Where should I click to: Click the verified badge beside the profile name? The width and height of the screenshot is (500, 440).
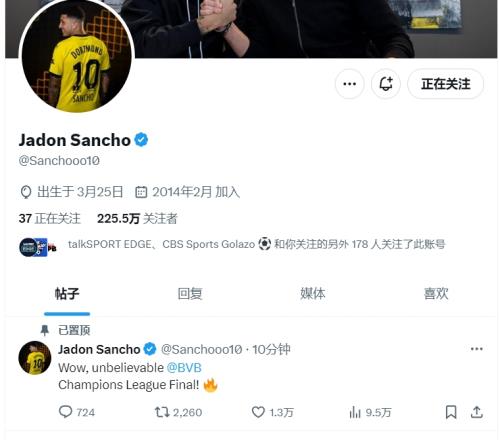tap(141, 140)
